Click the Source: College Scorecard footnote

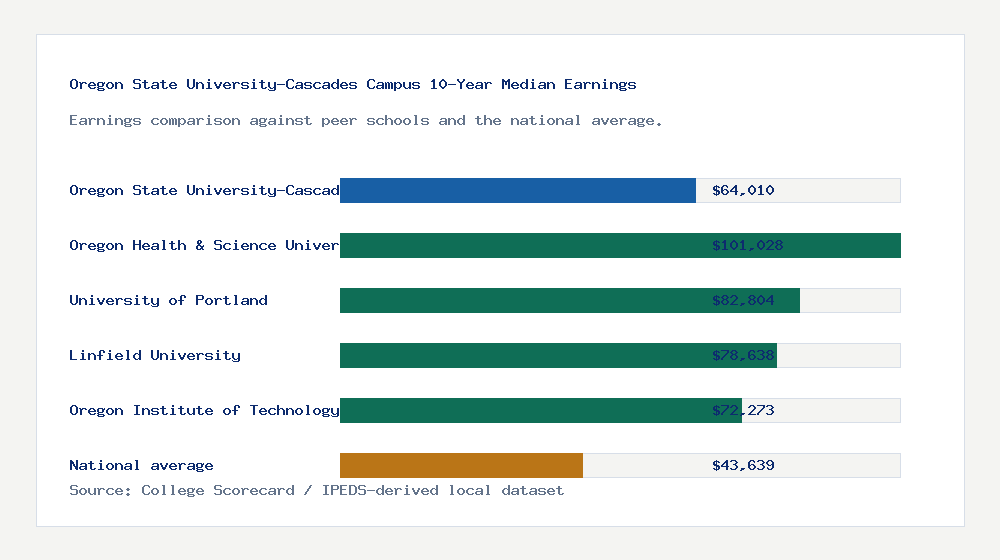(x=316, y=490)
